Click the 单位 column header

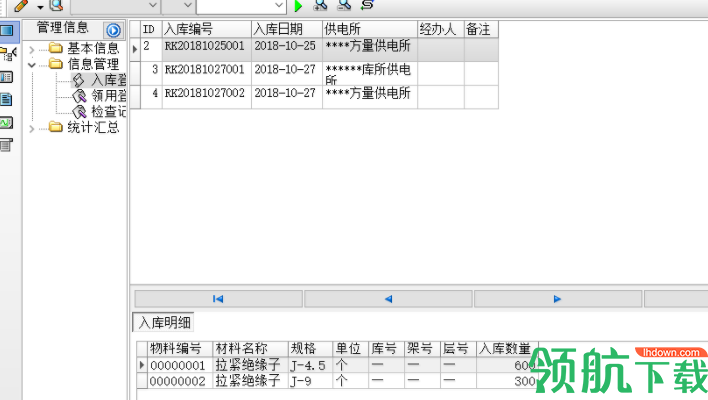click(351, 349)
